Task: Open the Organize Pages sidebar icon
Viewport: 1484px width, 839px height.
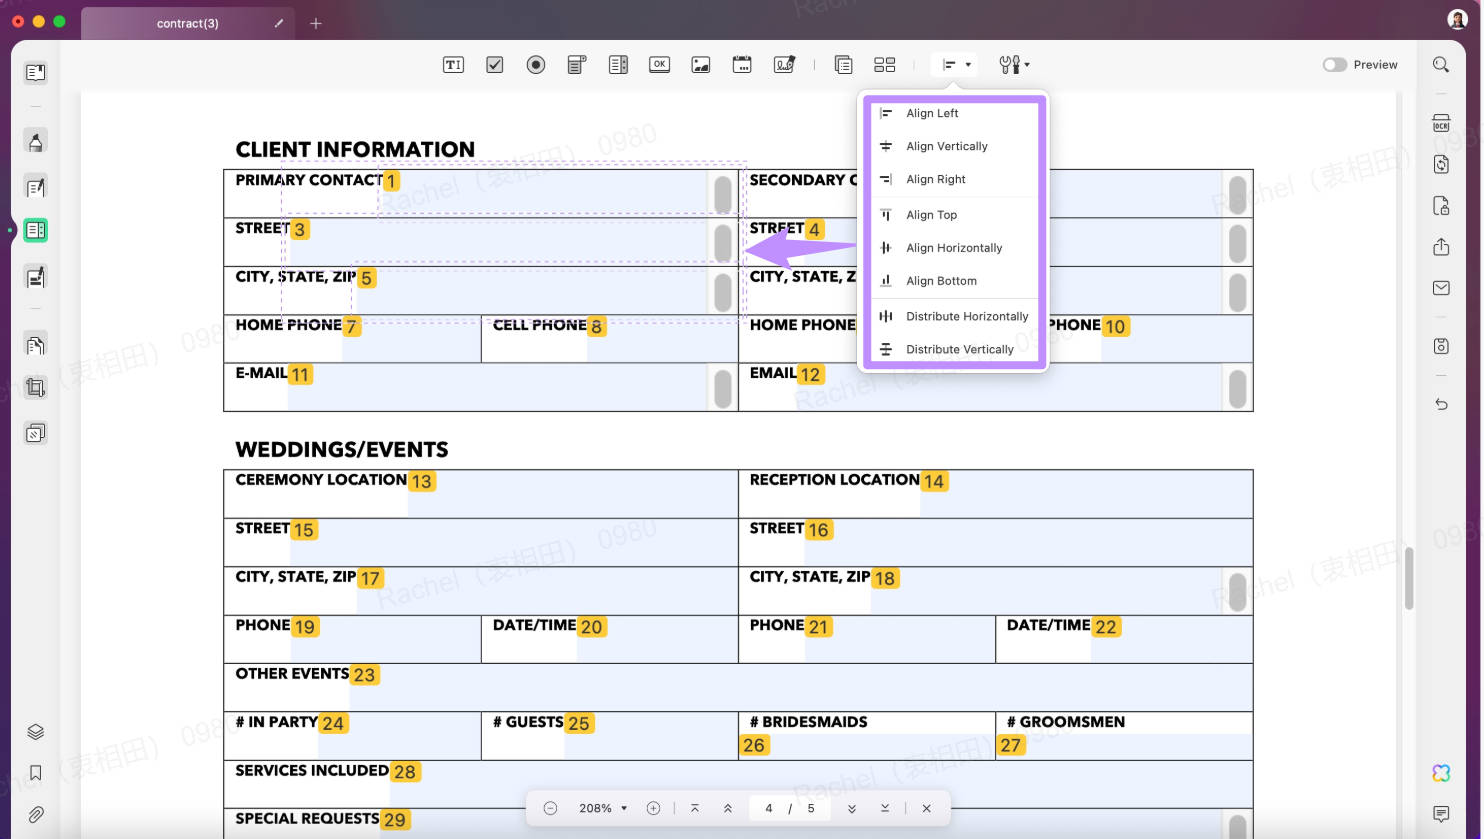Action: coord(35,346)
